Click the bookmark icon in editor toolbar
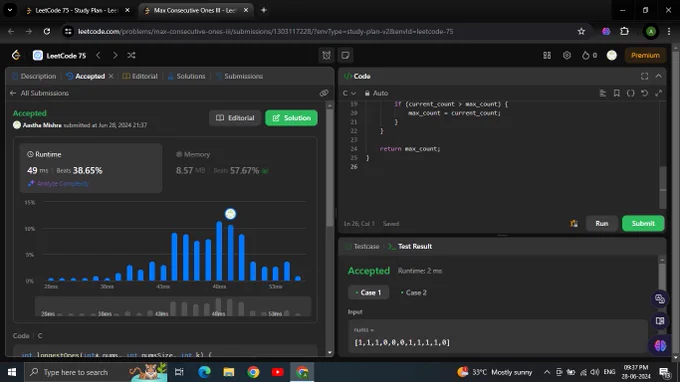 point(617,93)
